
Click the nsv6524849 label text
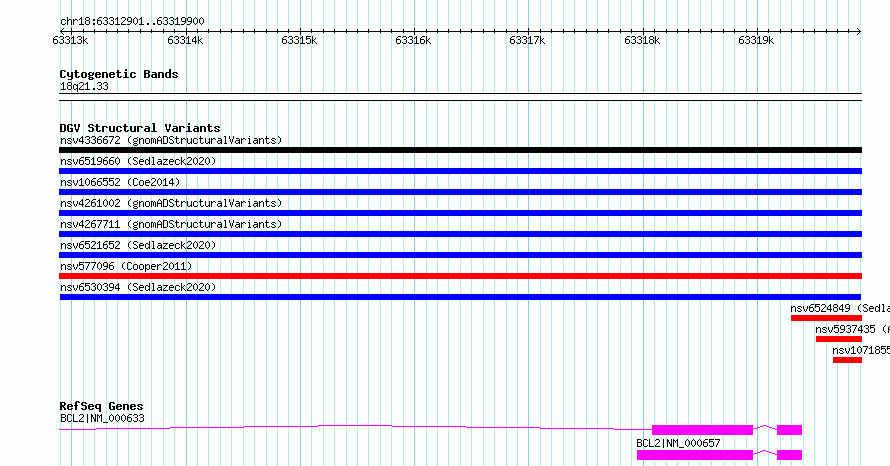coord(840,308)
